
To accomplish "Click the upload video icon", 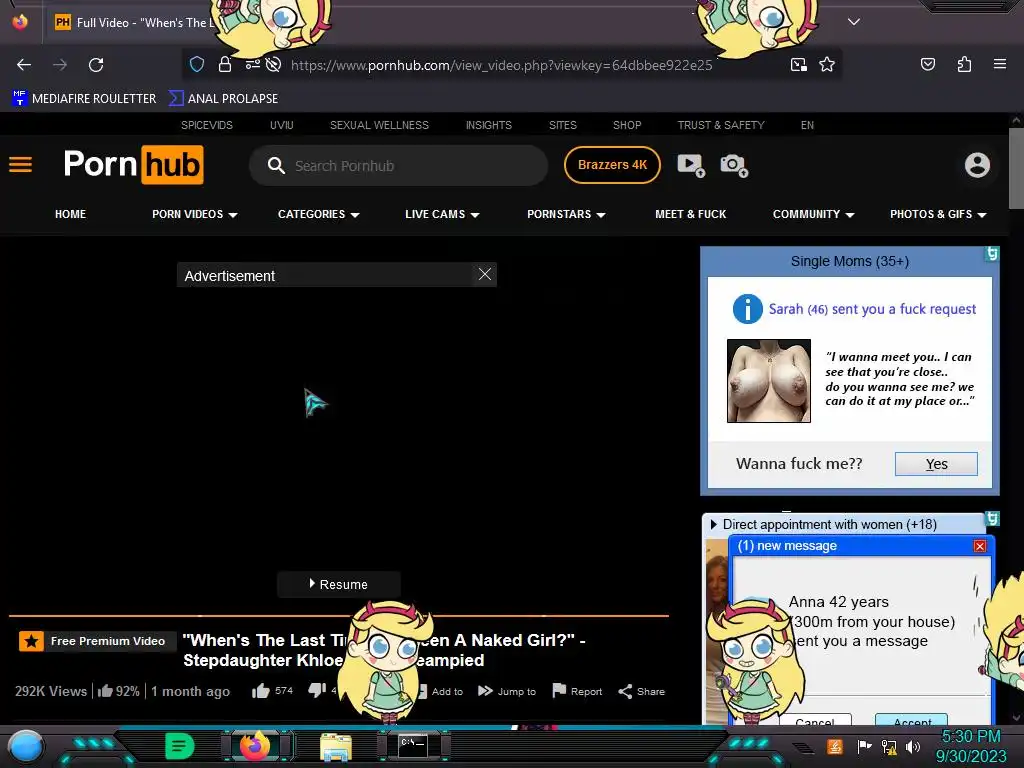I will [690, 165].
